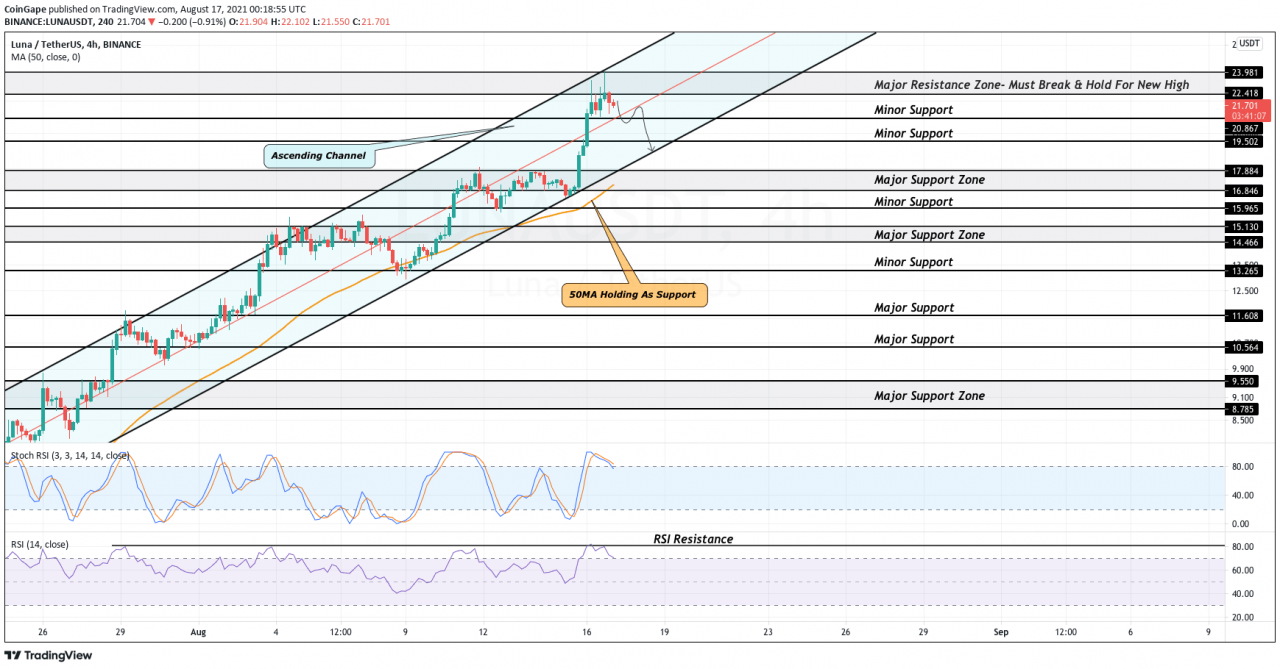Click the 17.884 price level tag

1245,171
